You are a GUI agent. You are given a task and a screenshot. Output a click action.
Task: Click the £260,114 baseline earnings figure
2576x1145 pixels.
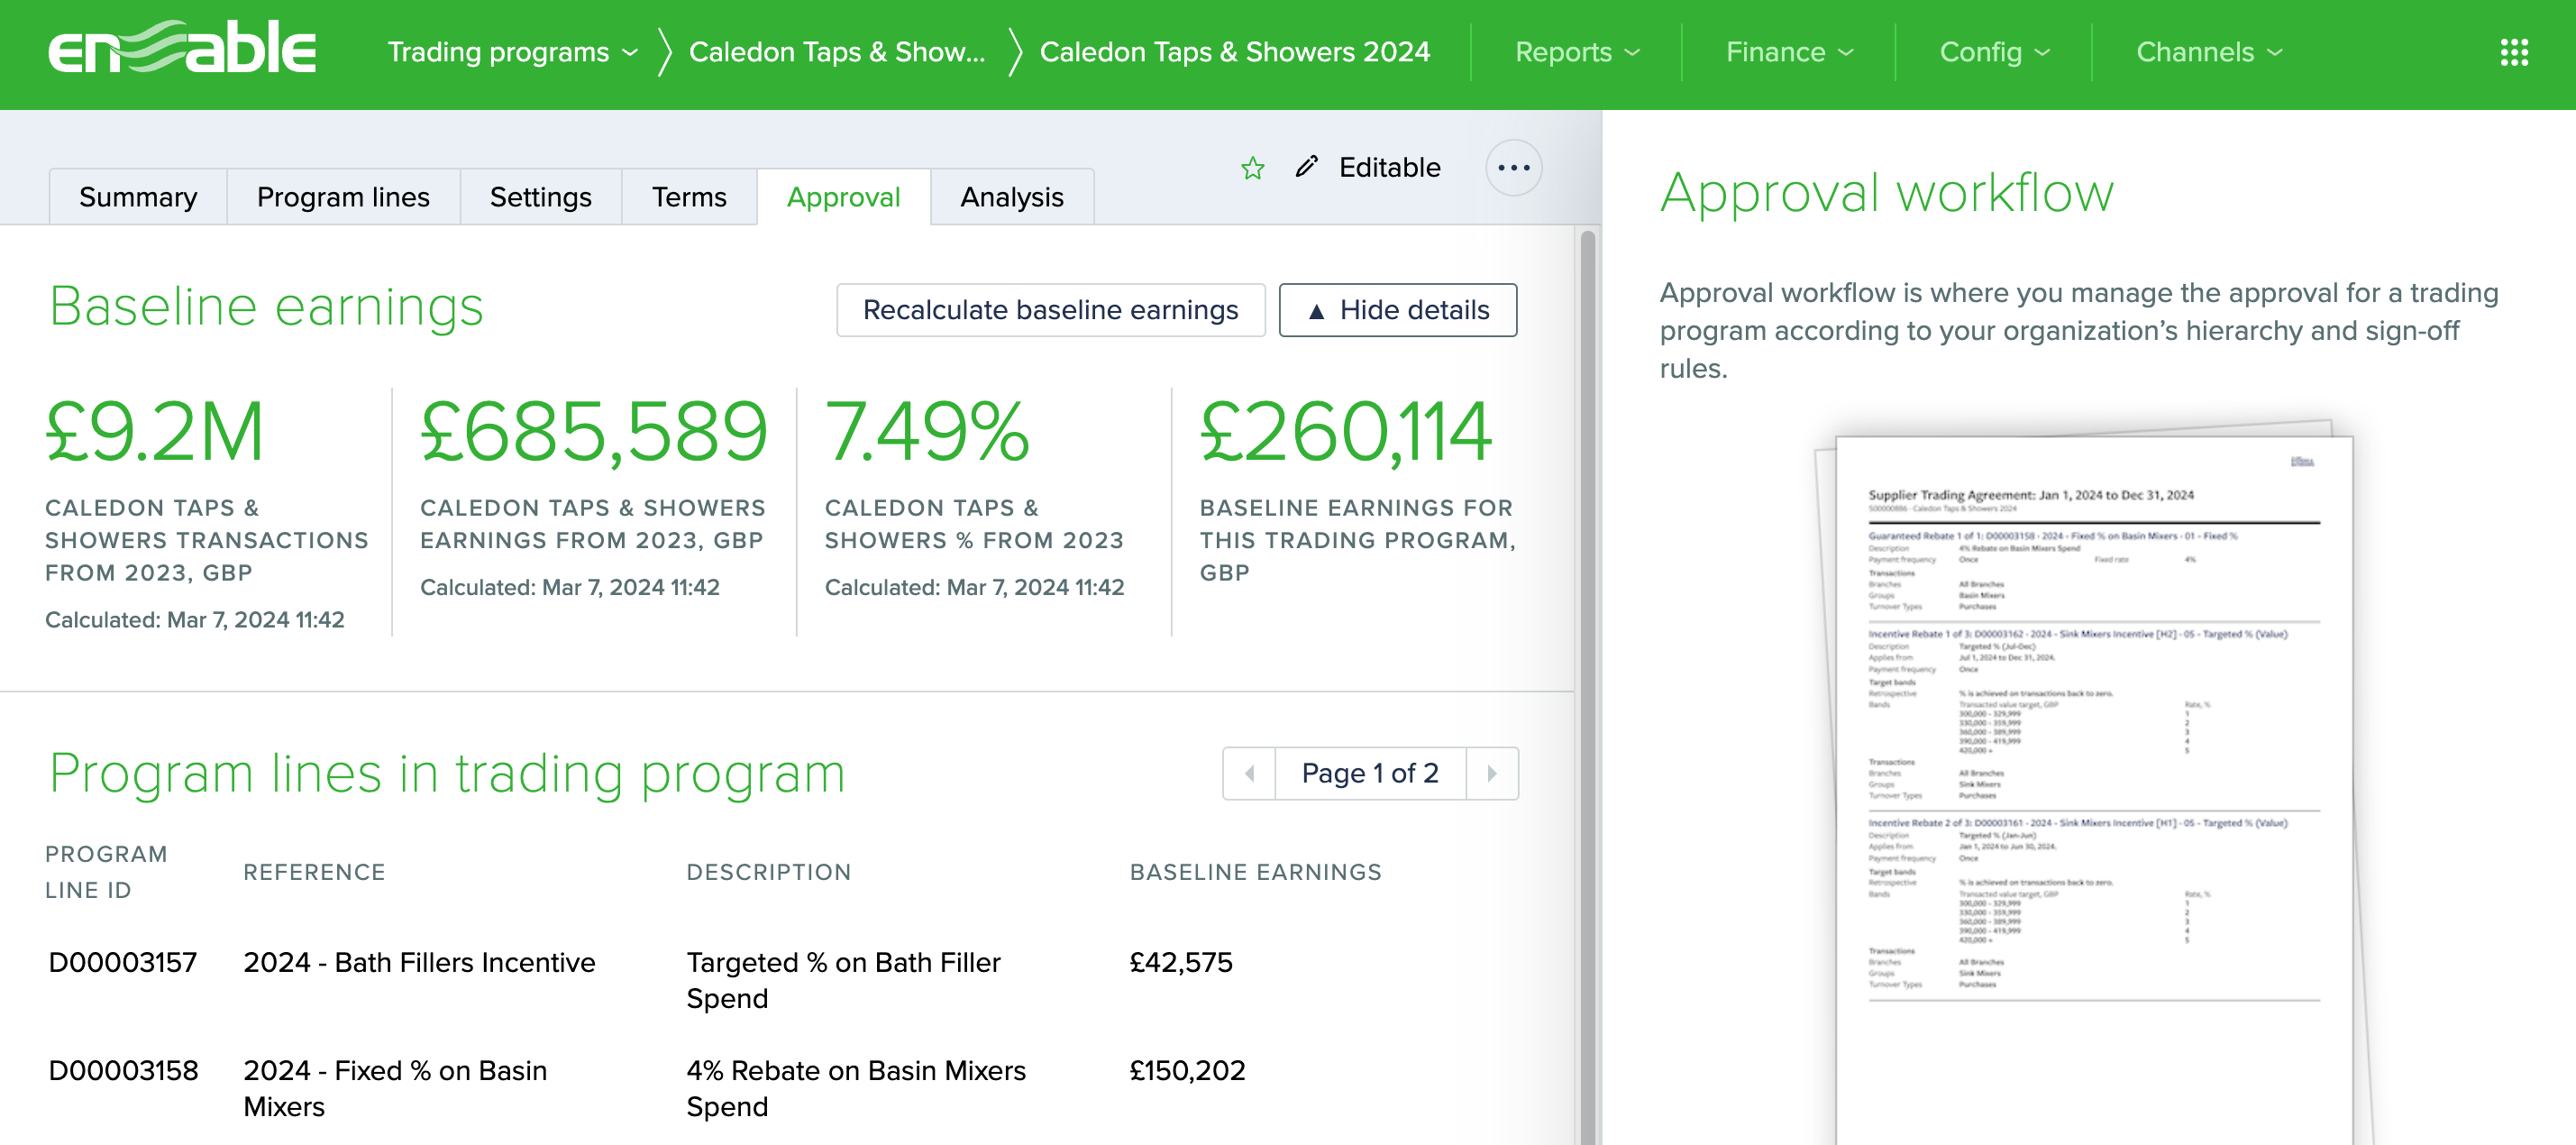(x=1346, y=432)
